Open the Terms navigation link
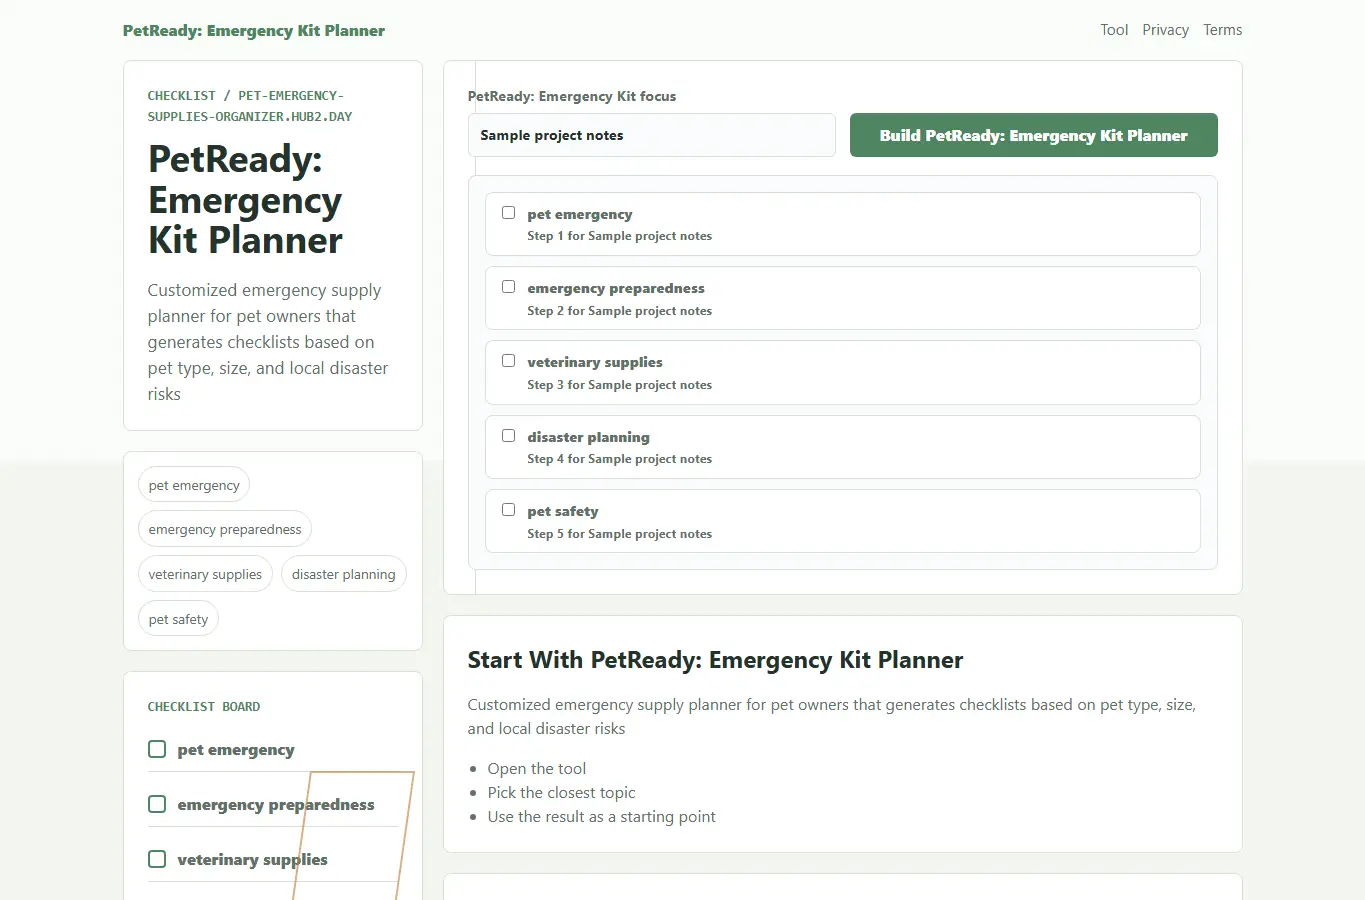The height and width of the screenshot is (900, 1365). tap(1222, 30)
